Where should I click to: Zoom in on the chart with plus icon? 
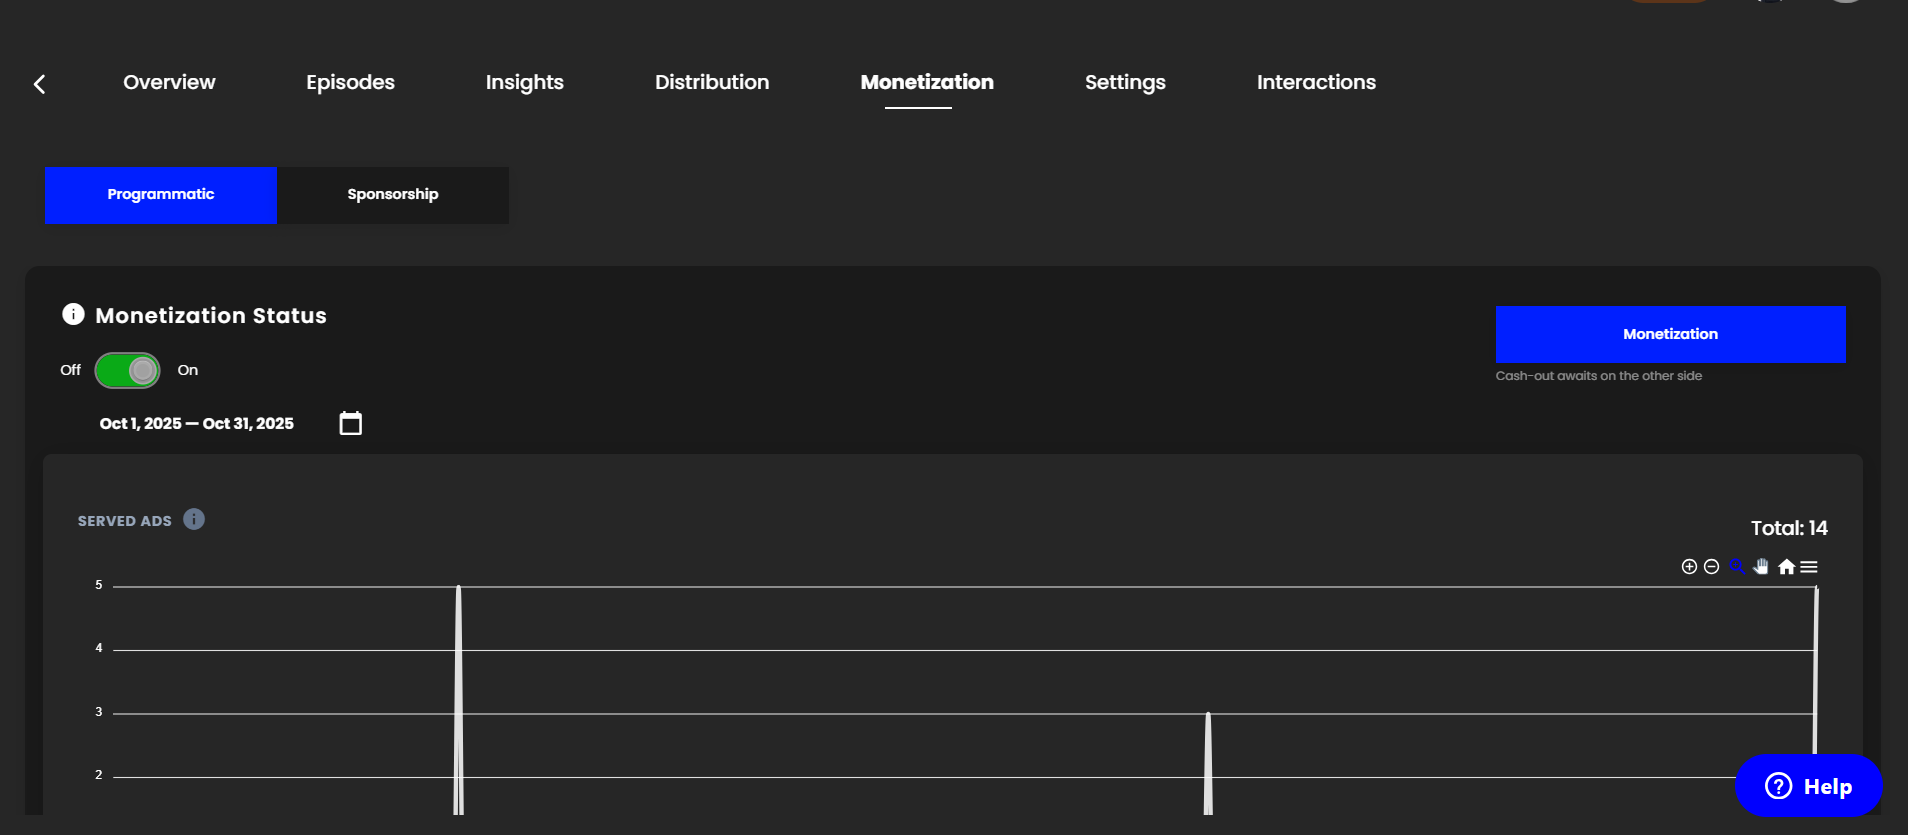point(1689,567)
